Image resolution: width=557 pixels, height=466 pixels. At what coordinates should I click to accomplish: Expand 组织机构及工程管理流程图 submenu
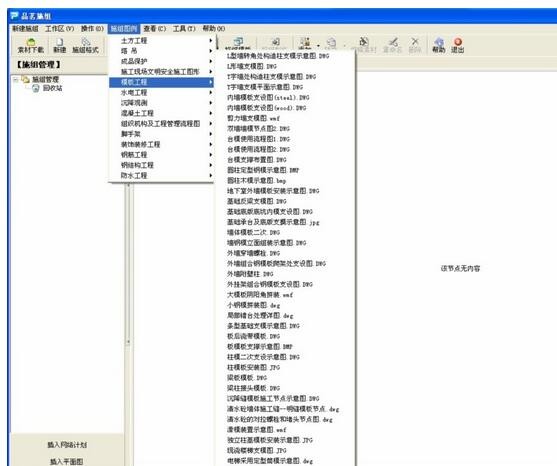161,124
